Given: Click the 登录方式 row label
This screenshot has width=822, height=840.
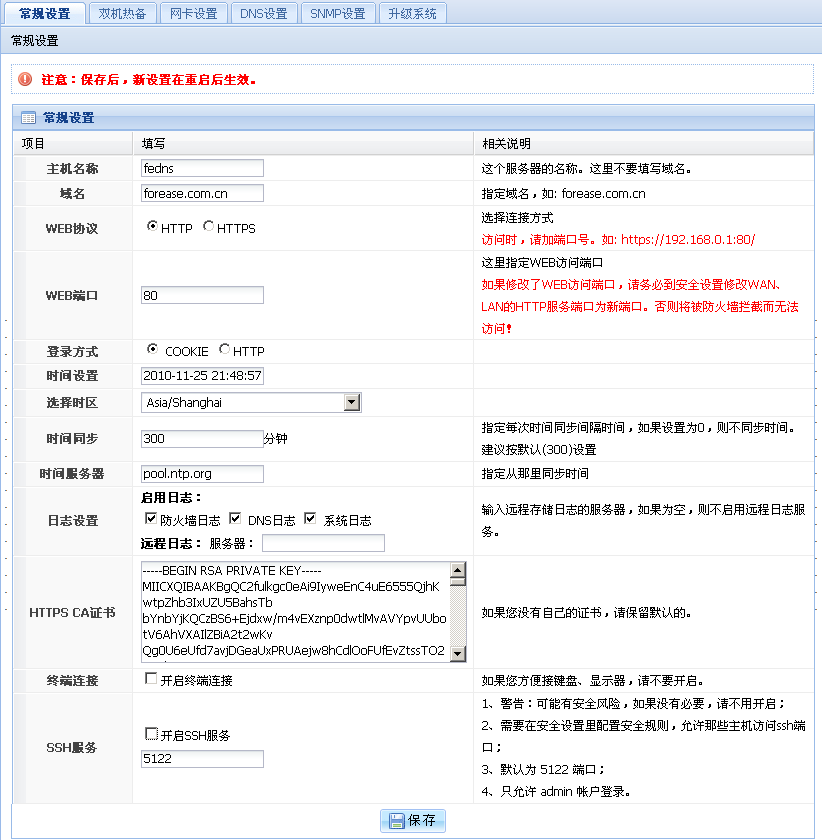Looking at the screenshot, I should [x=72, y=352].
